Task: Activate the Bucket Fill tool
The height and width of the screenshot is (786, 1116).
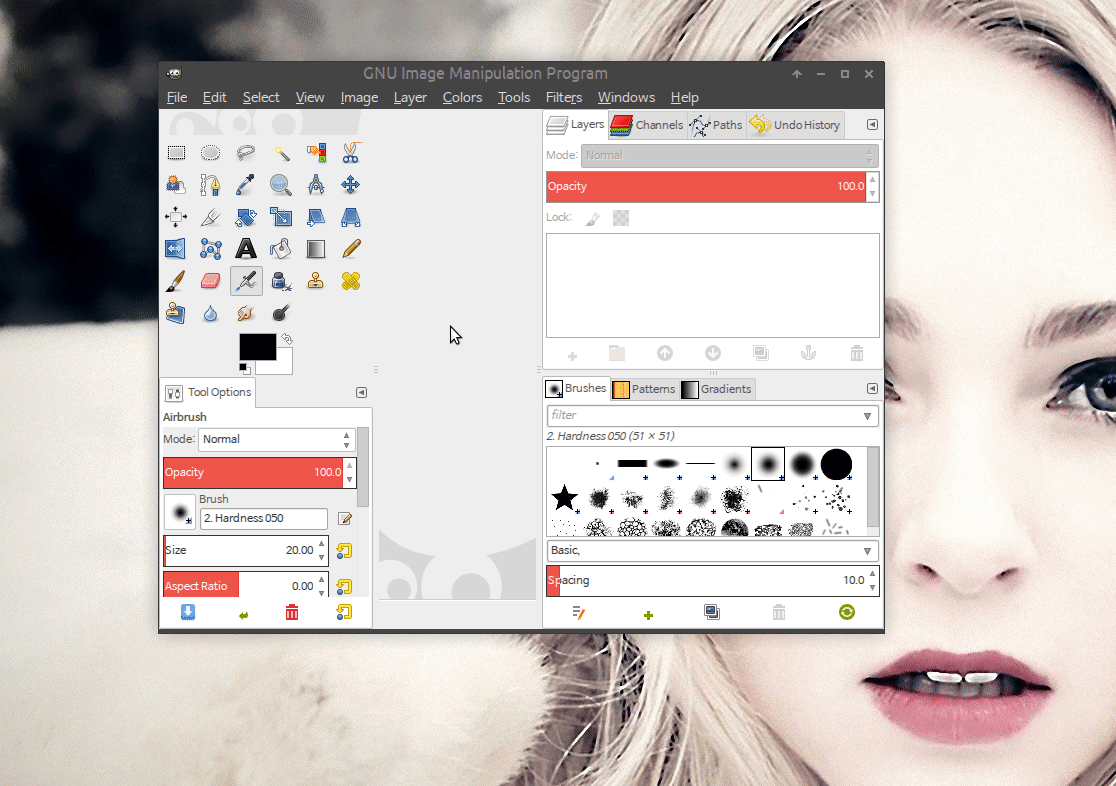Action: [281, 248]
